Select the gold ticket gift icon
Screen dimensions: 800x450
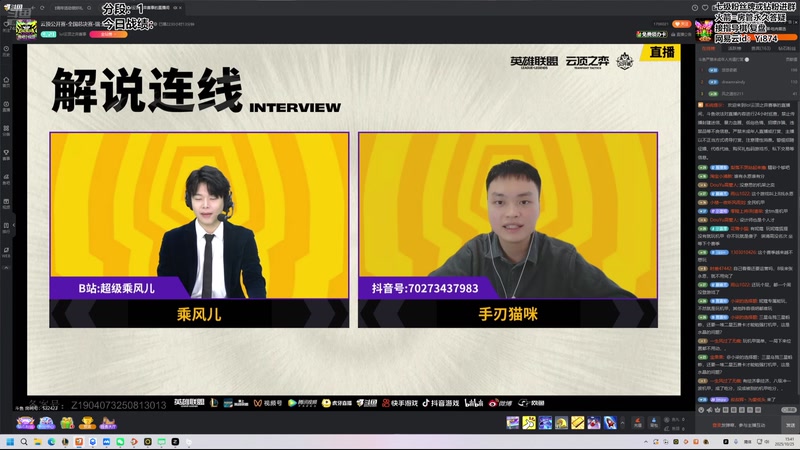(x=578, y=422)
